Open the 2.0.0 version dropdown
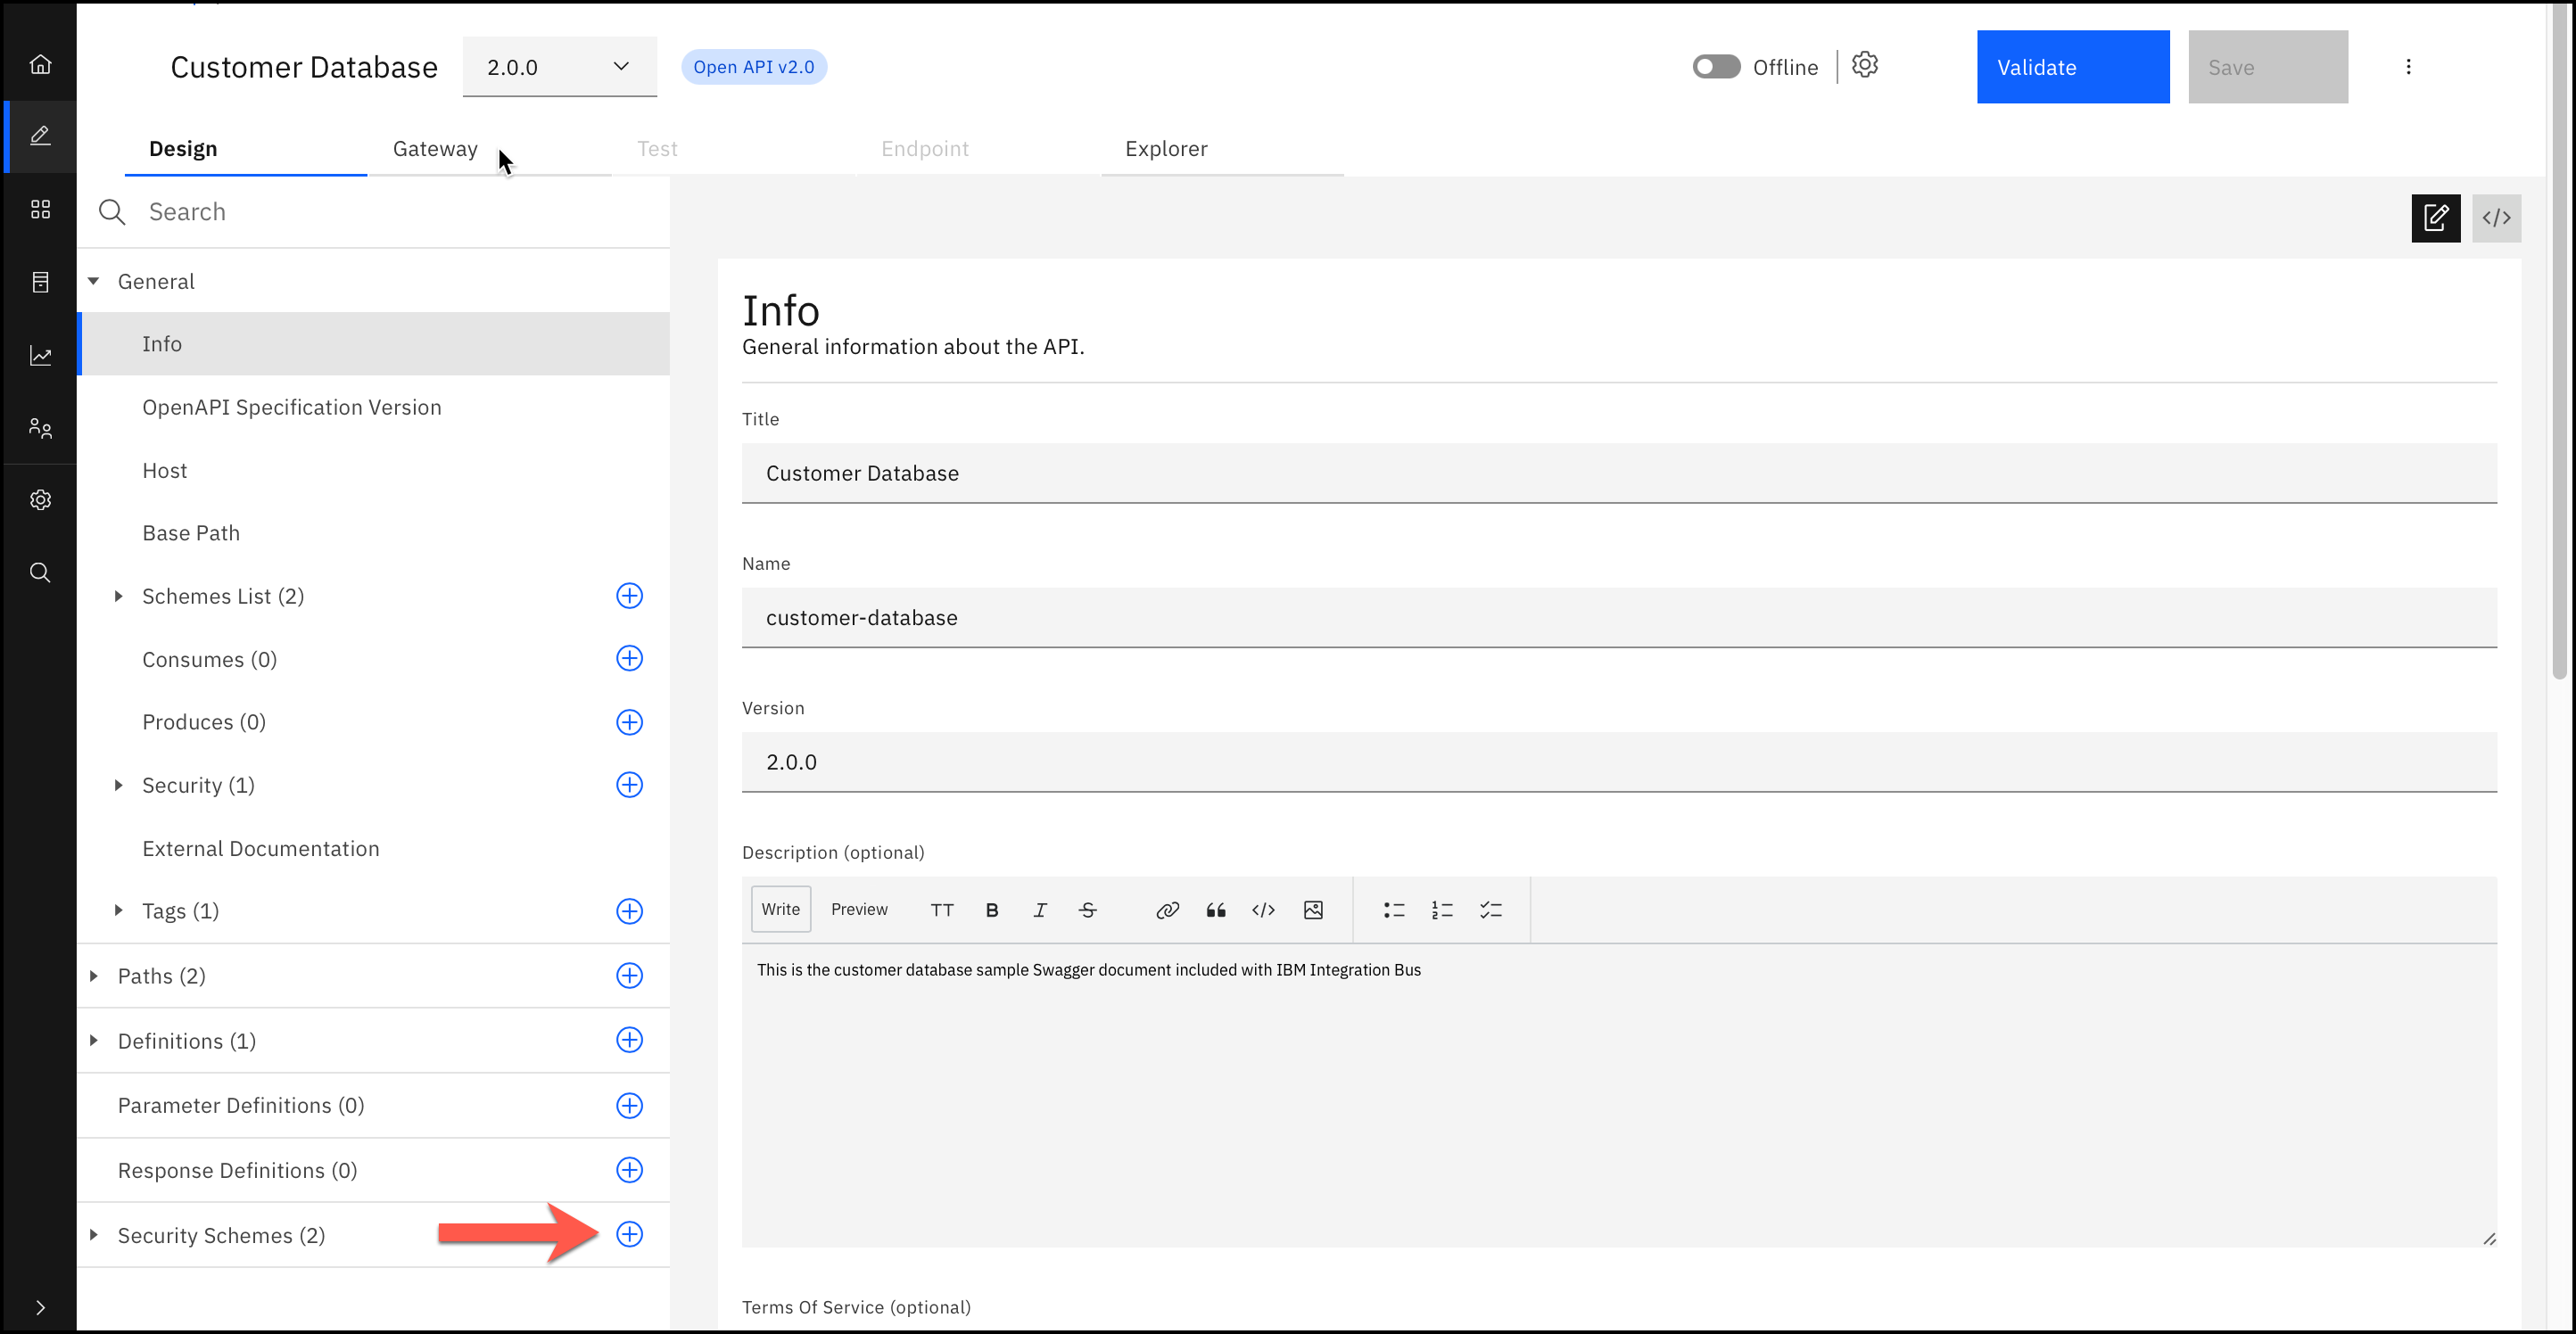The image size is (2576, 1334). tap(559, 67)
